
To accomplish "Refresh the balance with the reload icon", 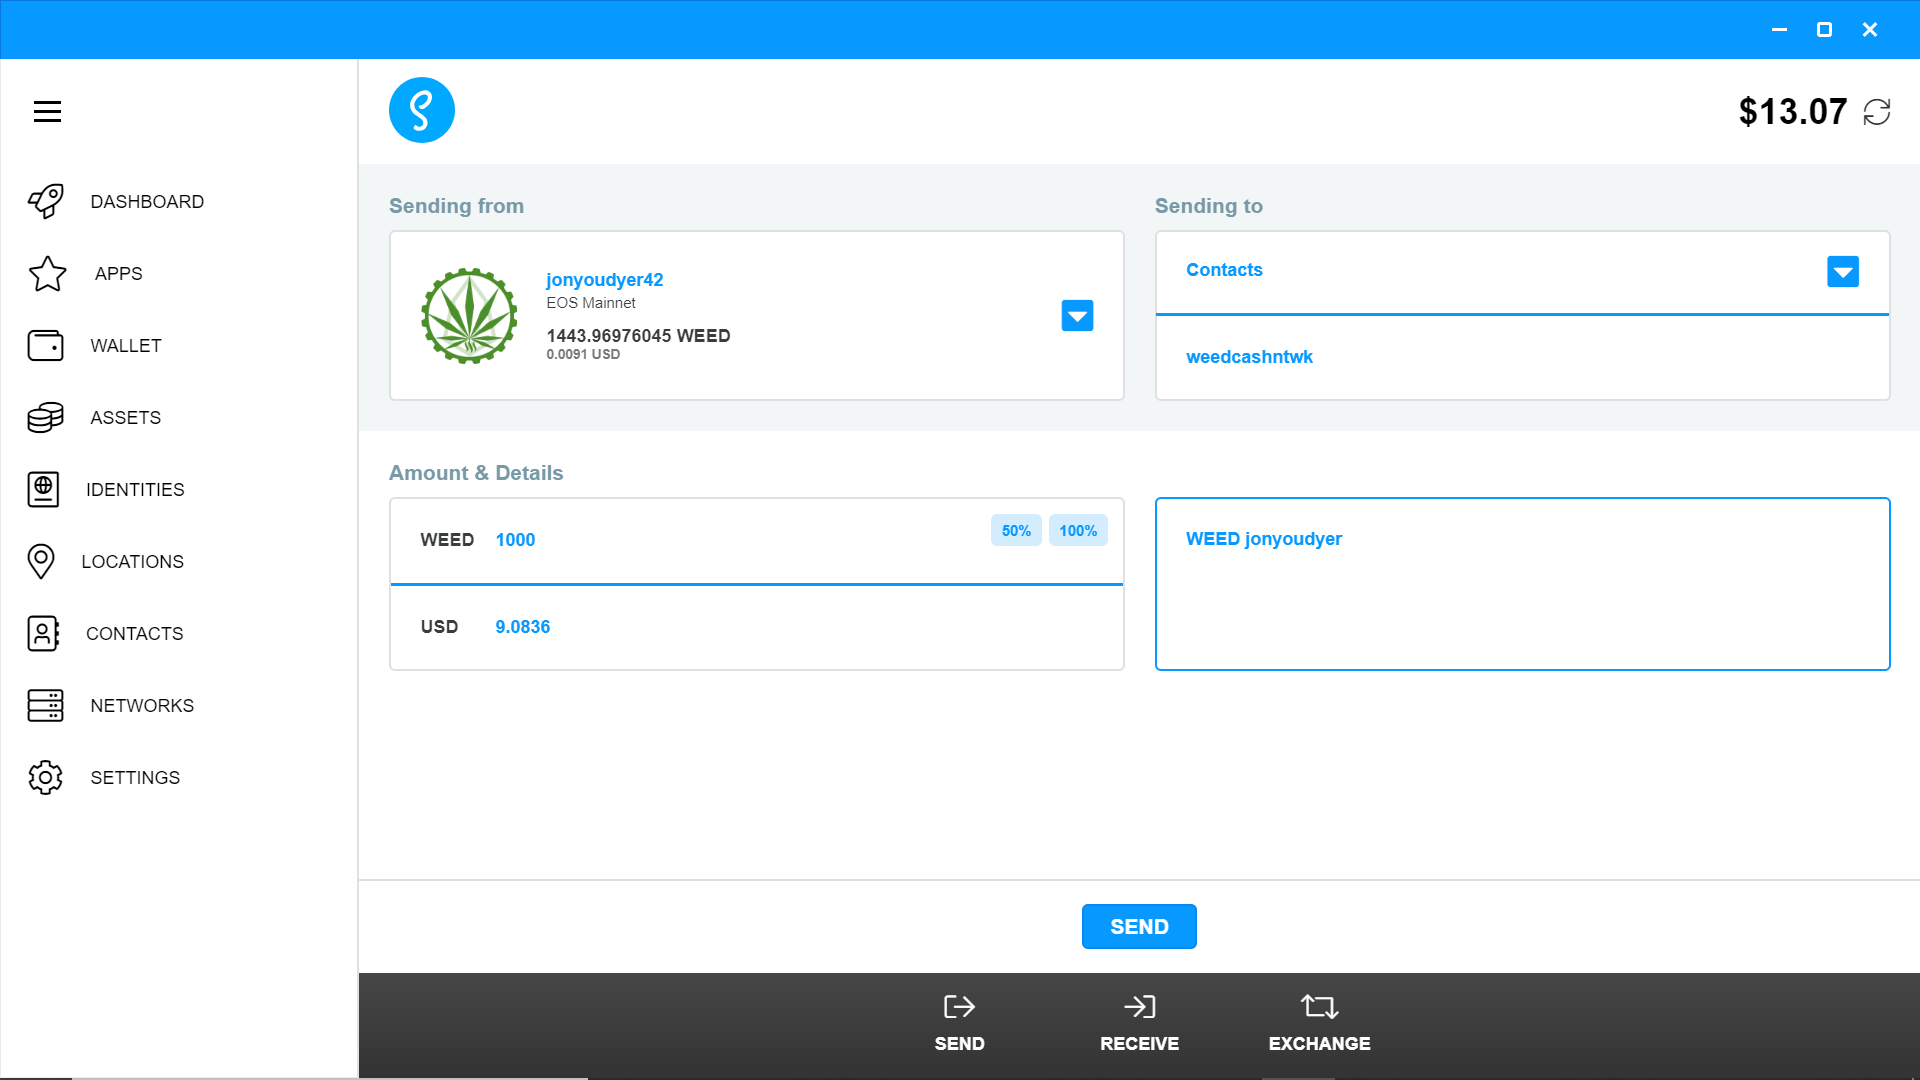I will click(1877, 112).
